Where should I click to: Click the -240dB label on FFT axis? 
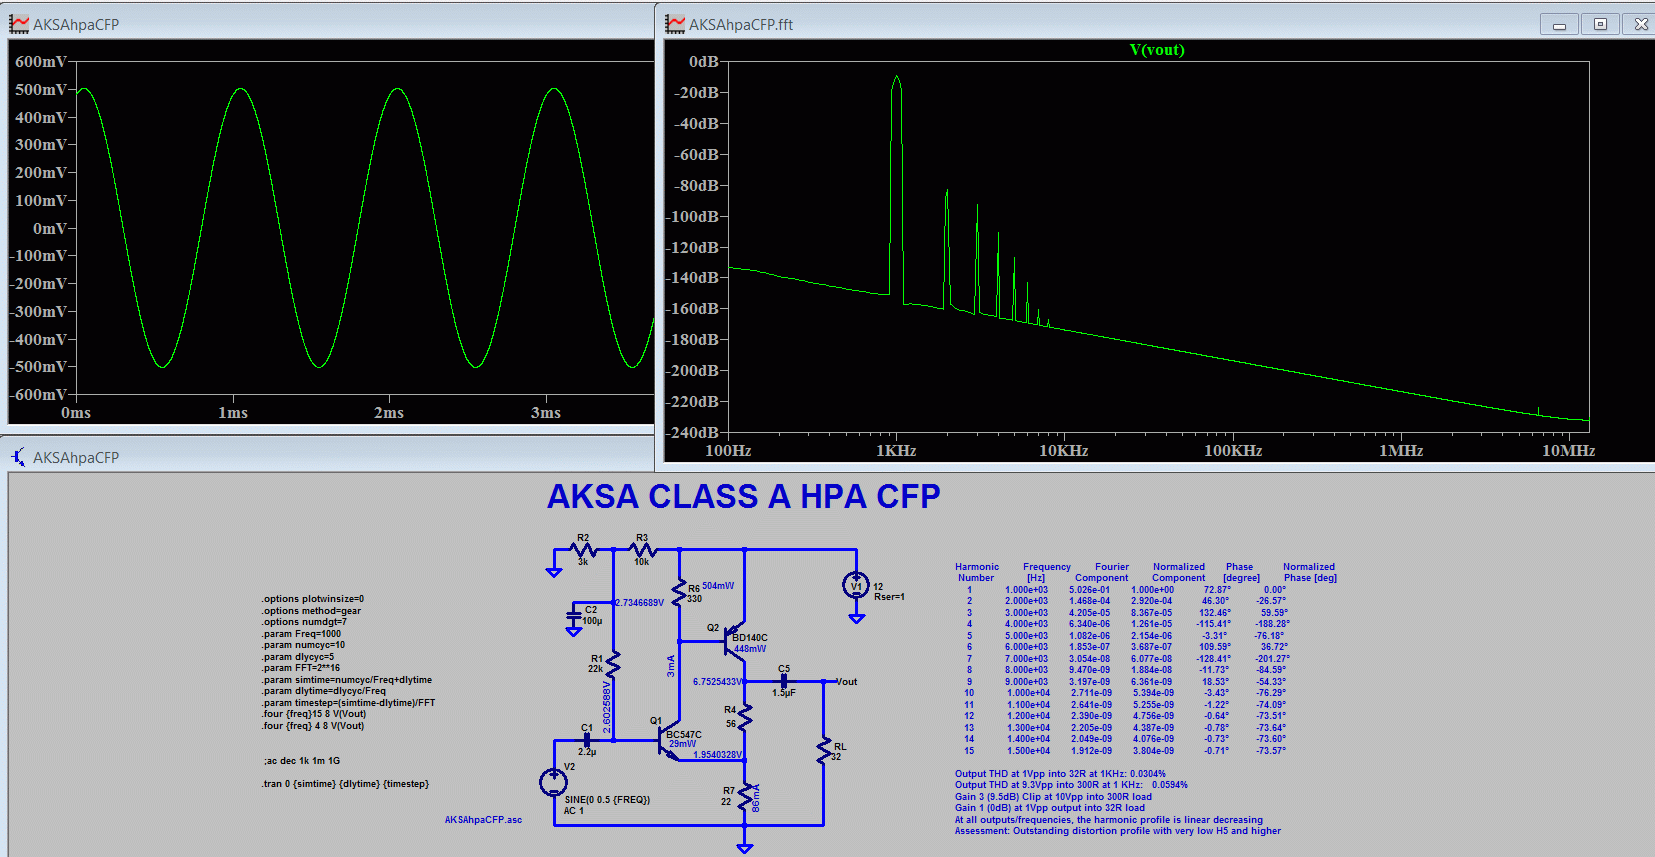(693, 432)
